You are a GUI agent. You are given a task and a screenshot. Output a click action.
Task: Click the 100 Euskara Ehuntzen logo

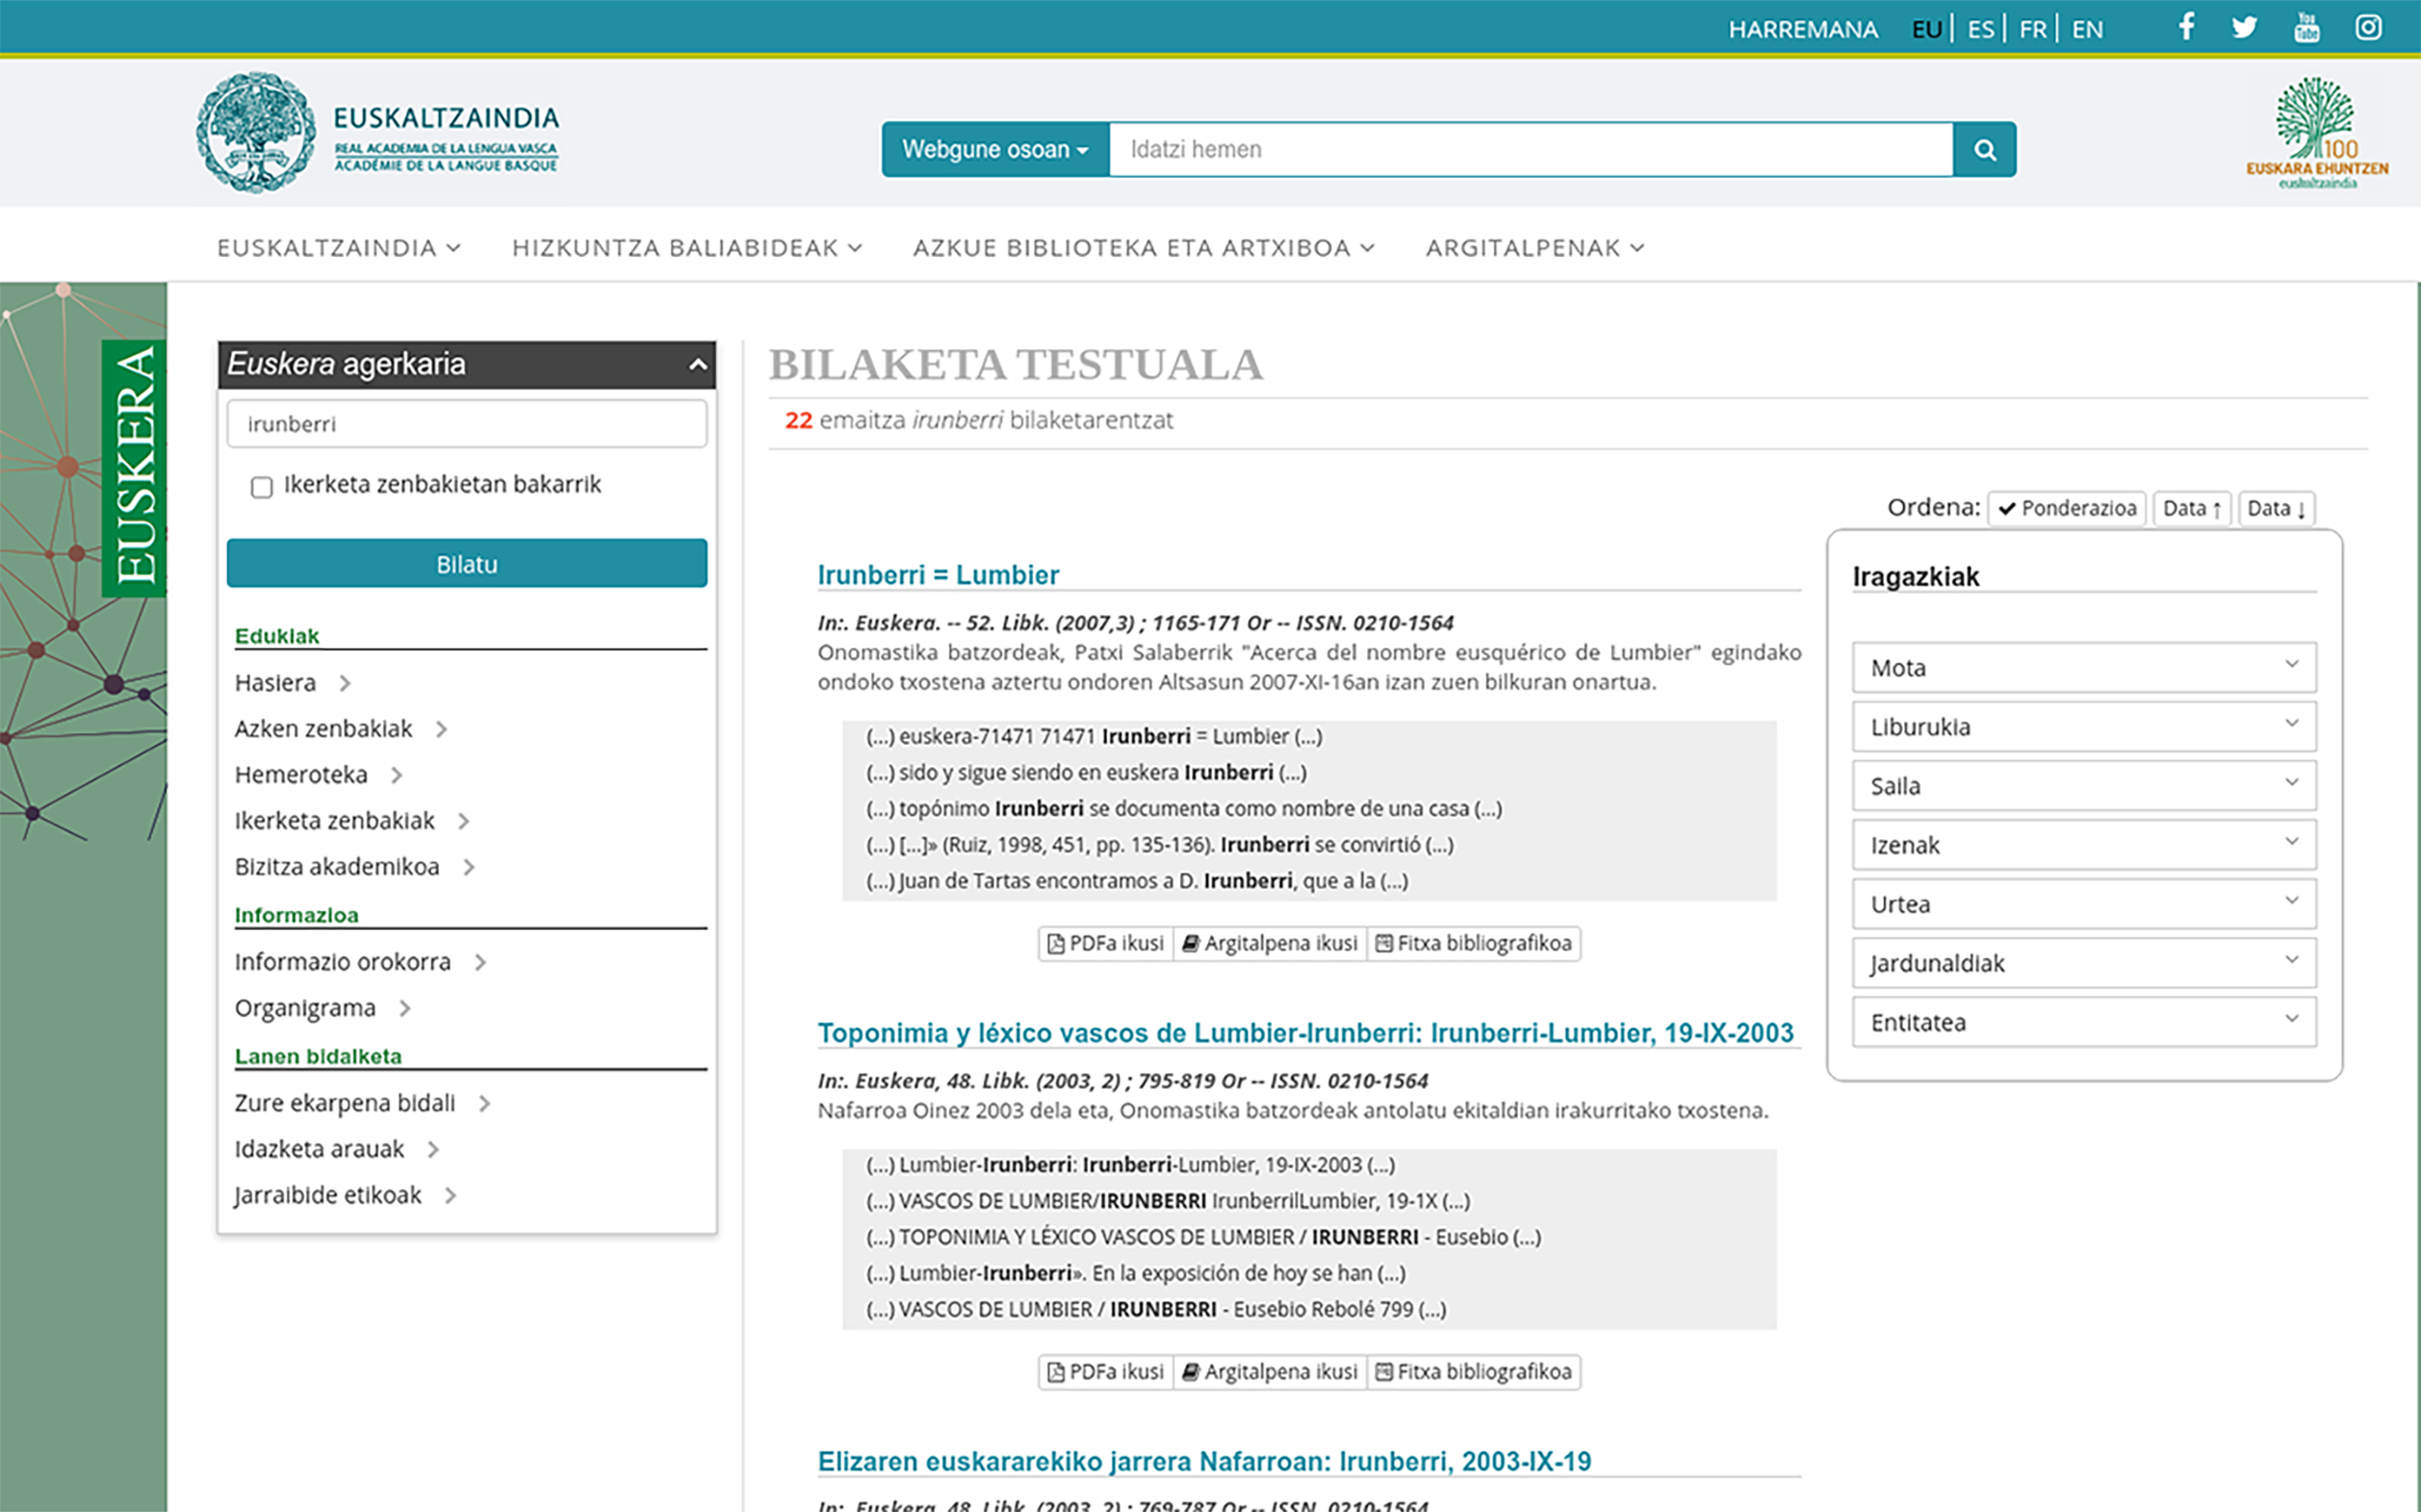click(x=2317, y=133)
